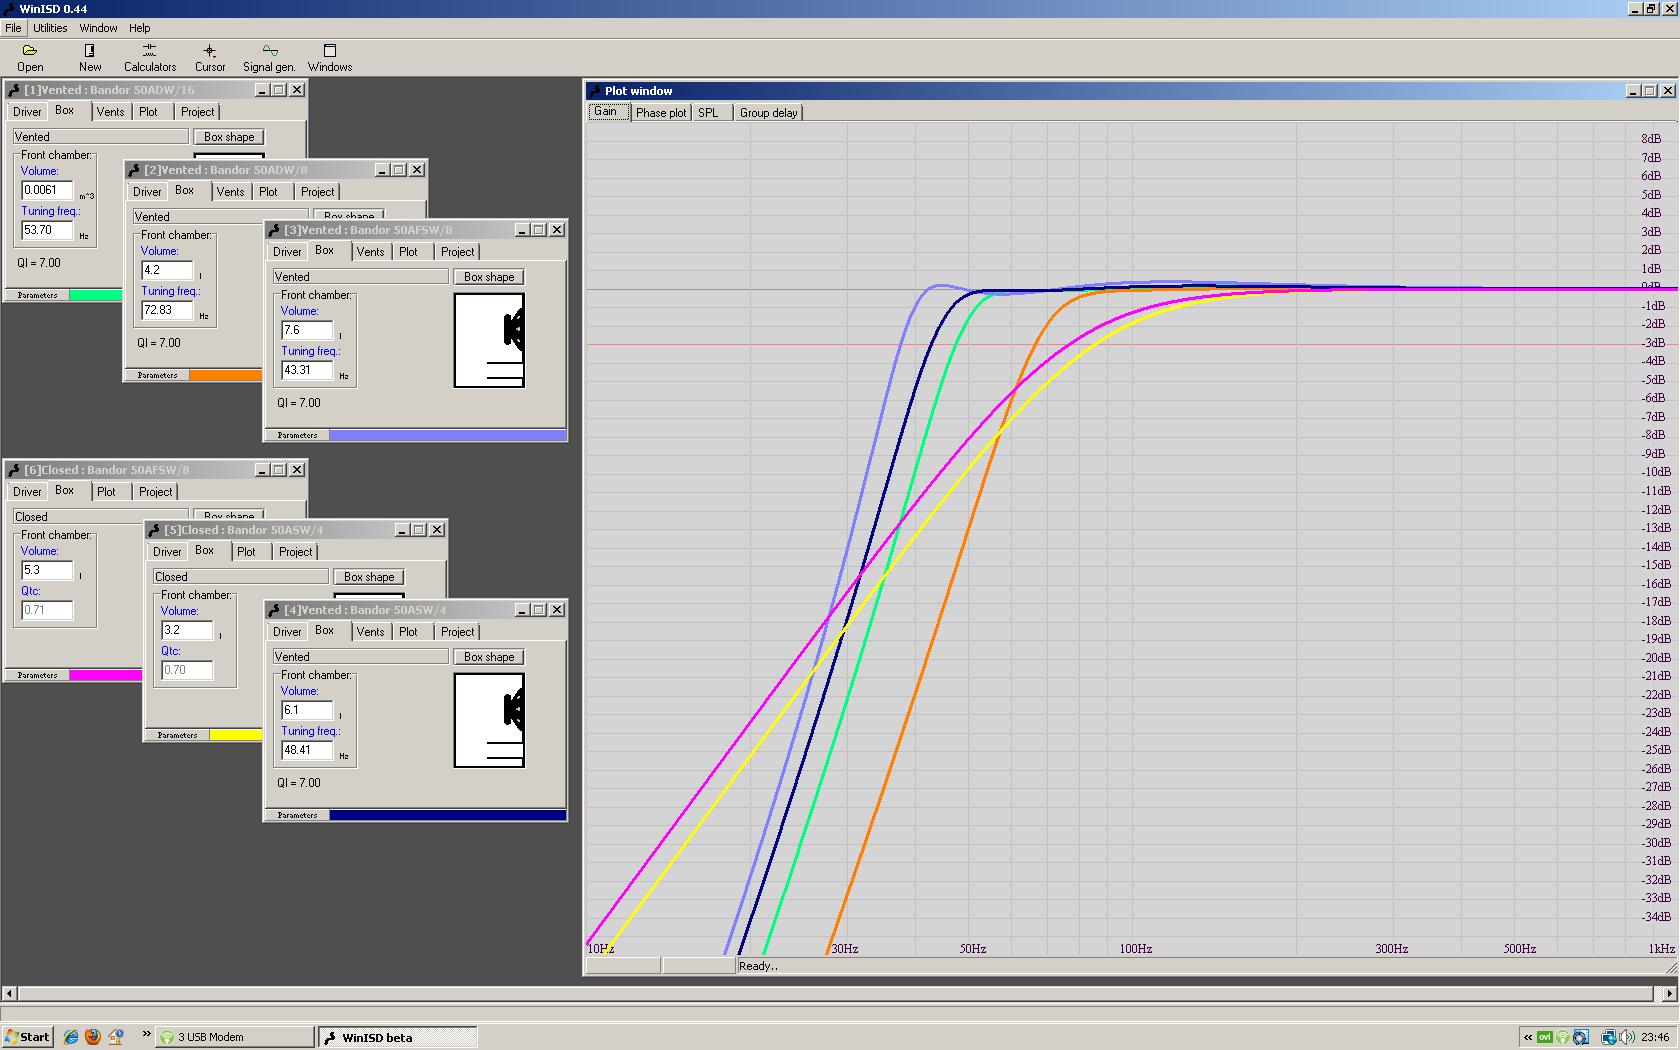Click the green wireless modem tray icon
The image size is (1680, 1050).
point(1562,1037)
